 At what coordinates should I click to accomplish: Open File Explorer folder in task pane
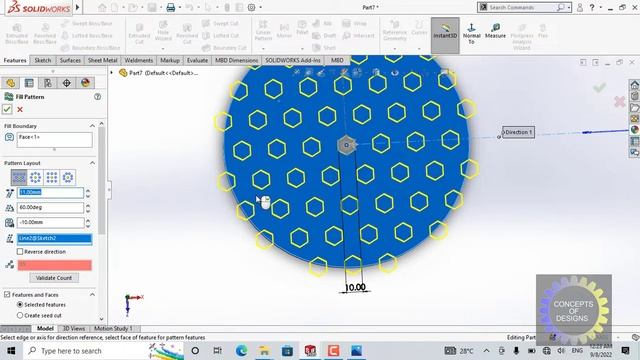point(635,107)
